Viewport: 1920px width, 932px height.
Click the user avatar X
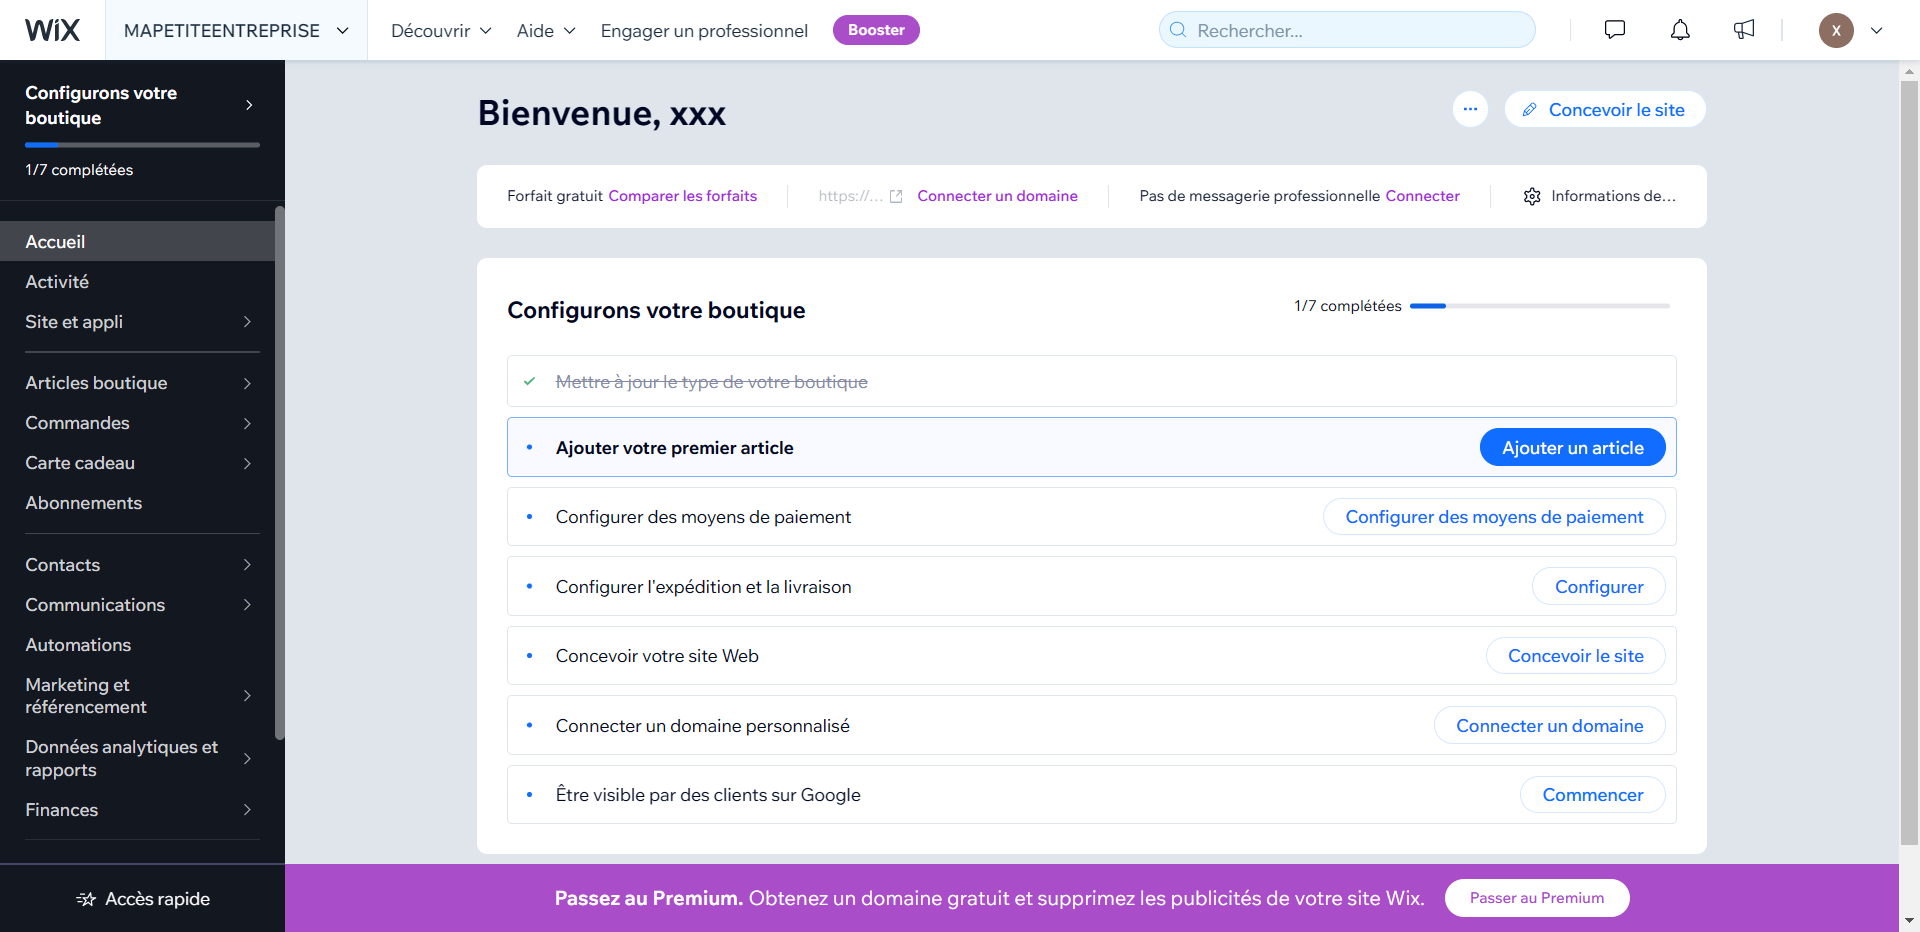pos(1835,30)
